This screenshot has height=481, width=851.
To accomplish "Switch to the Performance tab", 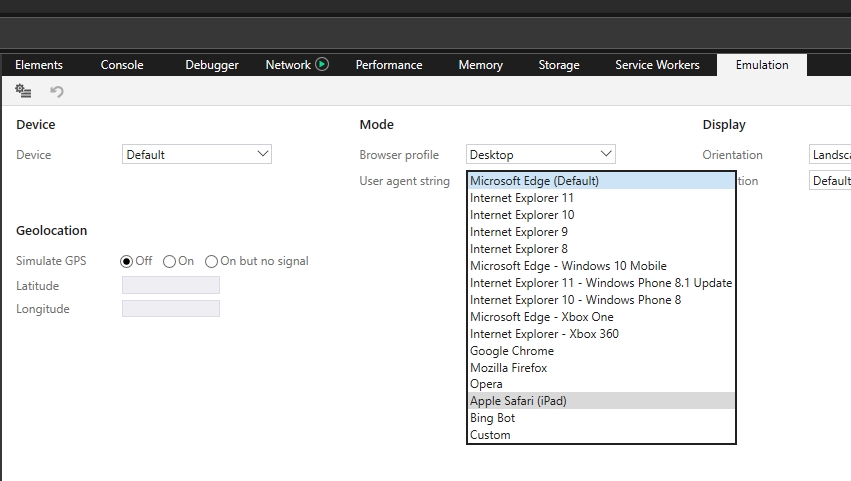I will click(x=389, y=65).
